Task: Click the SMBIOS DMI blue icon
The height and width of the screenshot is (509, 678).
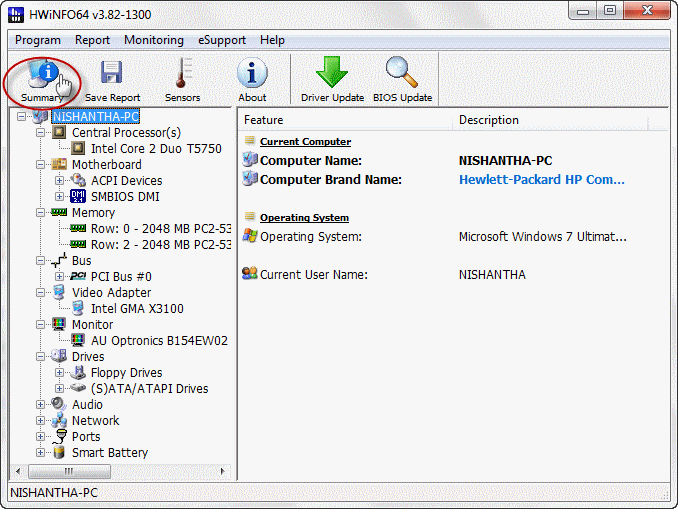Action: (x=78, y=196)
